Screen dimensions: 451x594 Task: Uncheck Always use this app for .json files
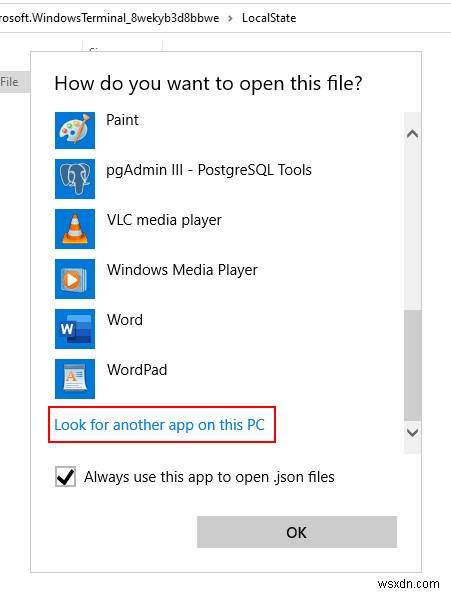coord(65,477)
